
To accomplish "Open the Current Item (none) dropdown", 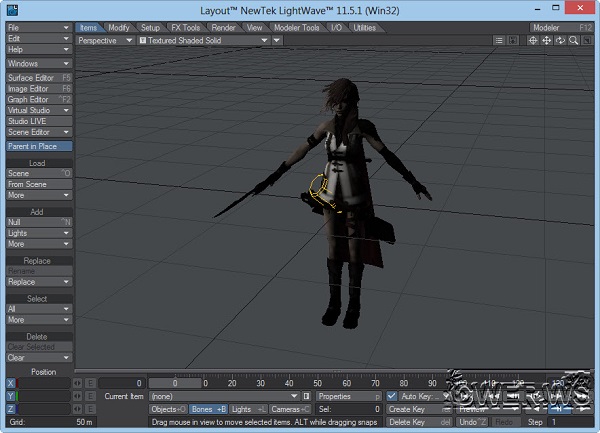I will click(x=224, y=396).
